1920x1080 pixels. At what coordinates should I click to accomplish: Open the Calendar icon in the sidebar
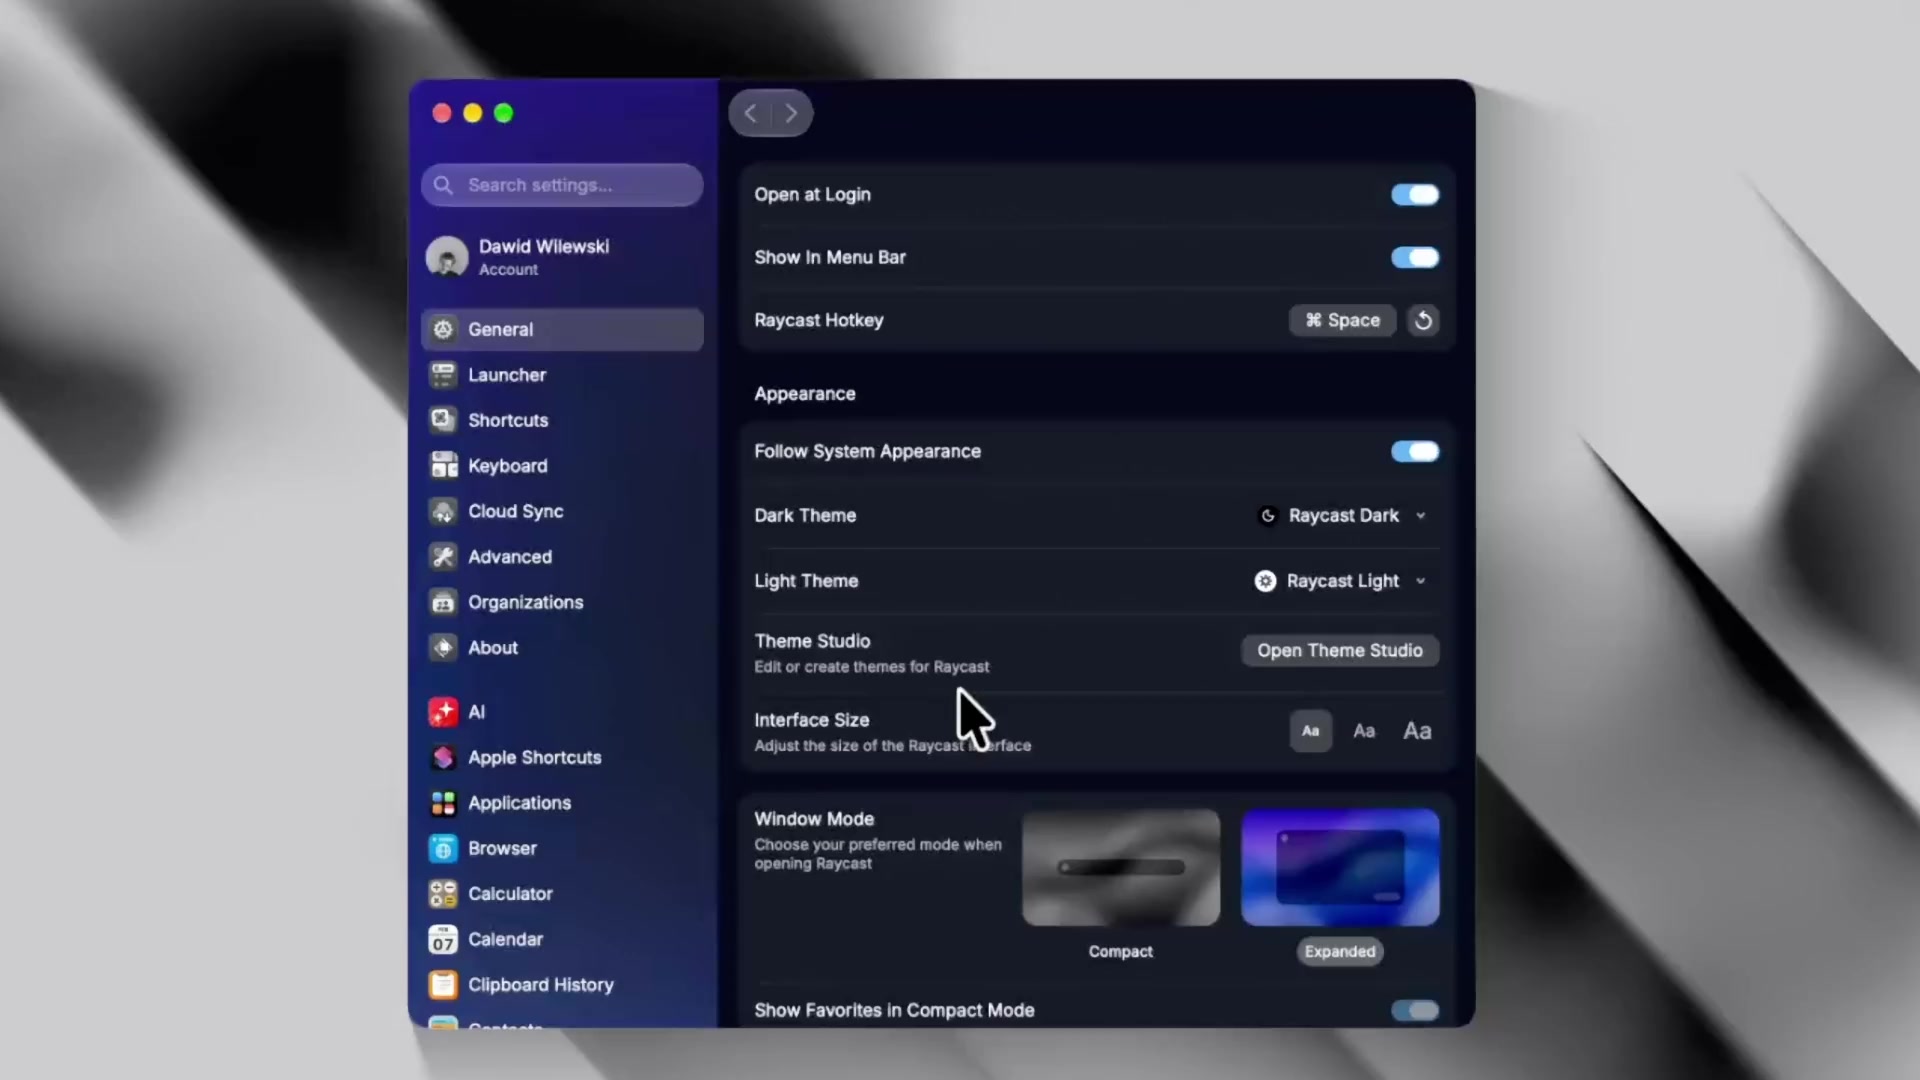[443, 939]
